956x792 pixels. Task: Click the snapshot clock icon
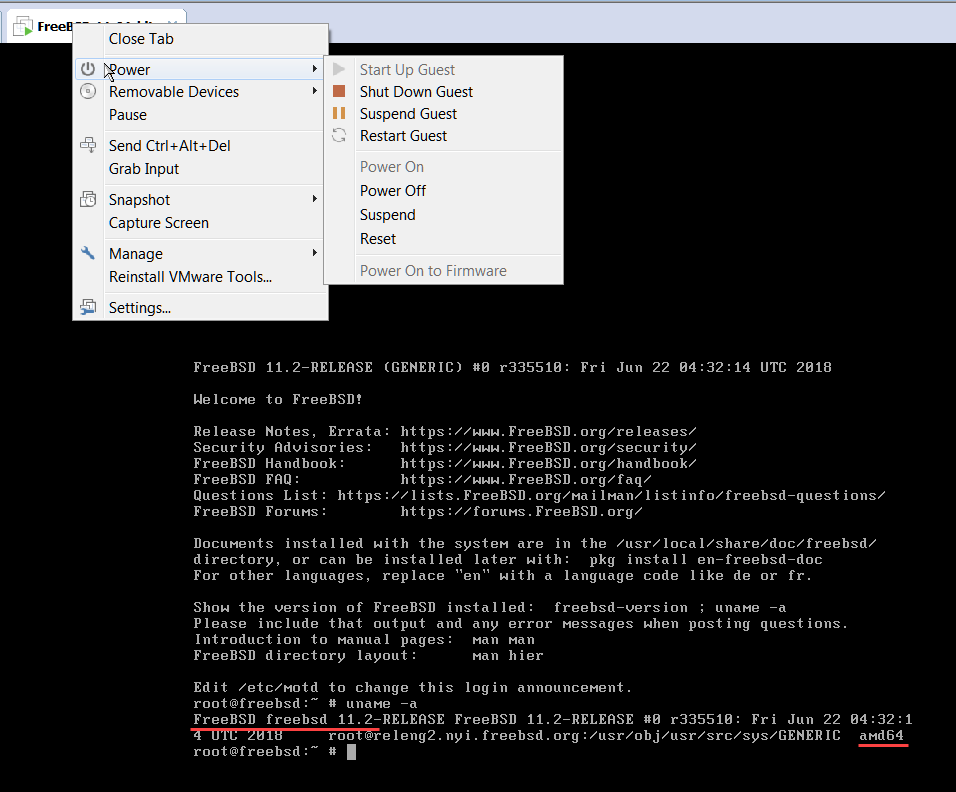(x=88, y=199)
